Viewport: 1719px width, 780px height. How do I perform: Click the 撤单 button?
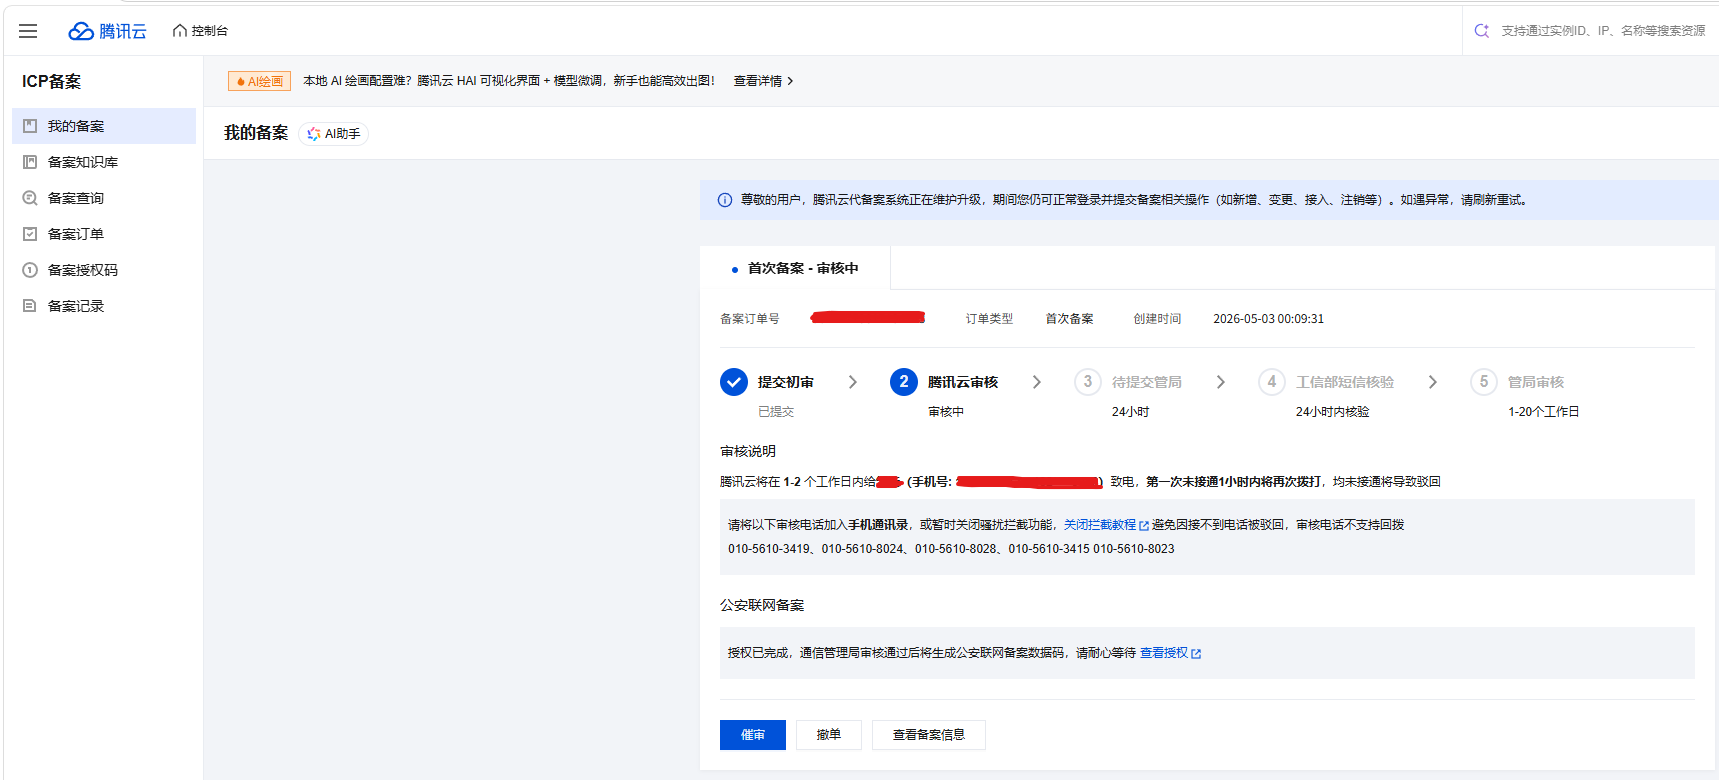tap(829, 735)
